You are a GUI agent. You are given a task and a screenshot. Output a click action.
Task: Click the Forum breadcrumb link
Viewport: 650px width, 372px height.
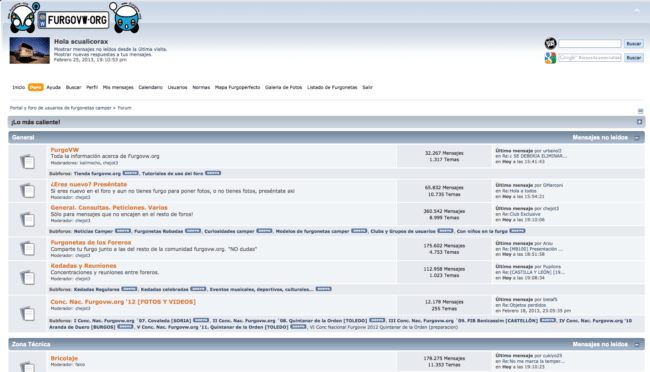pyautogui.click(x=124, y=108)
